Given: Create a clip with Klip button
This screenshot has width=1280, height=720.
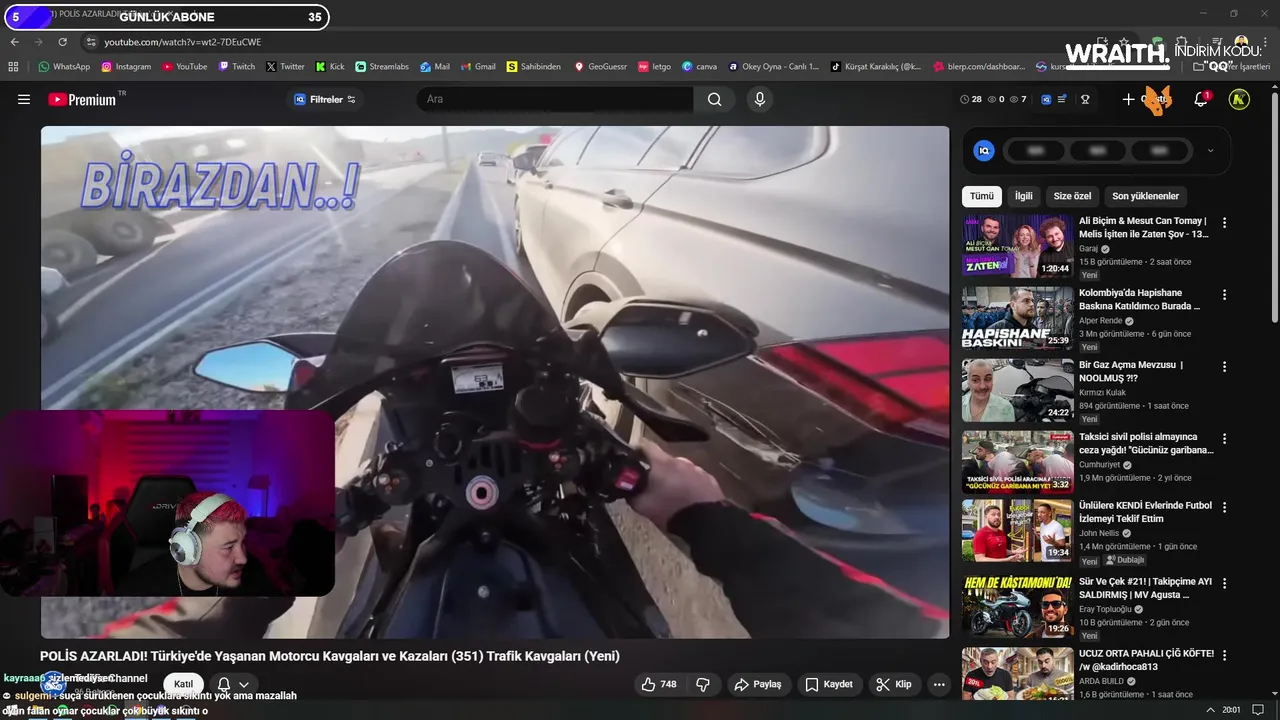Looking at the screenshot, I should (x=894, y=684).
